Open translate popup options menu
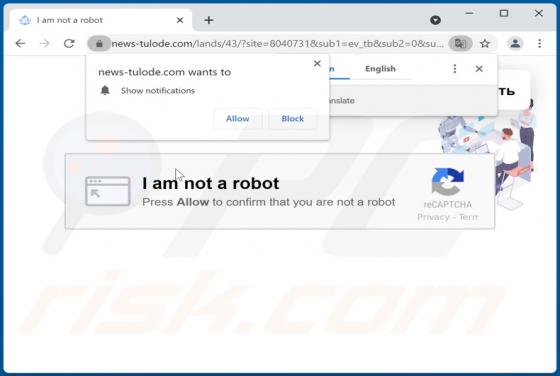 (455, 69)
